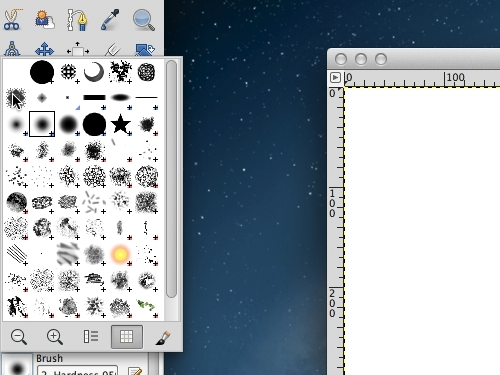Choose the black star brush
Screen dimensions: 500x375
tap(120, 124)
